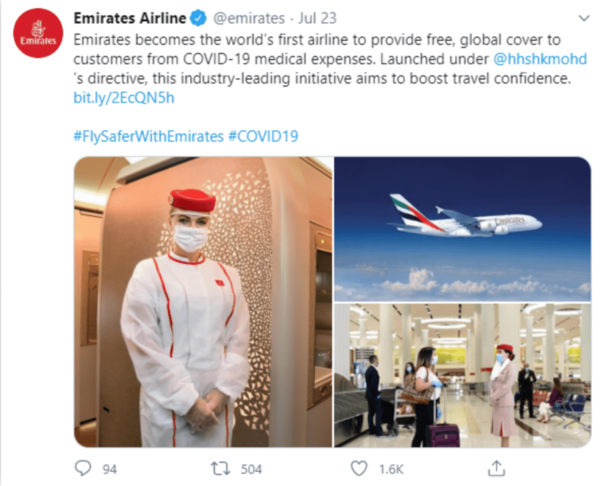The image size is (600, 486).
Task: Open the #FlySaferWithEmirates hashtag
Action: click(x=148, y=136)
